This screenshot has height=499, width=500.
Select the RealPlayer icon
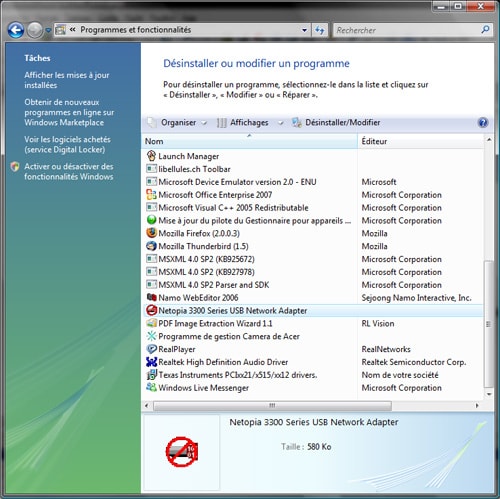(151, 349)
